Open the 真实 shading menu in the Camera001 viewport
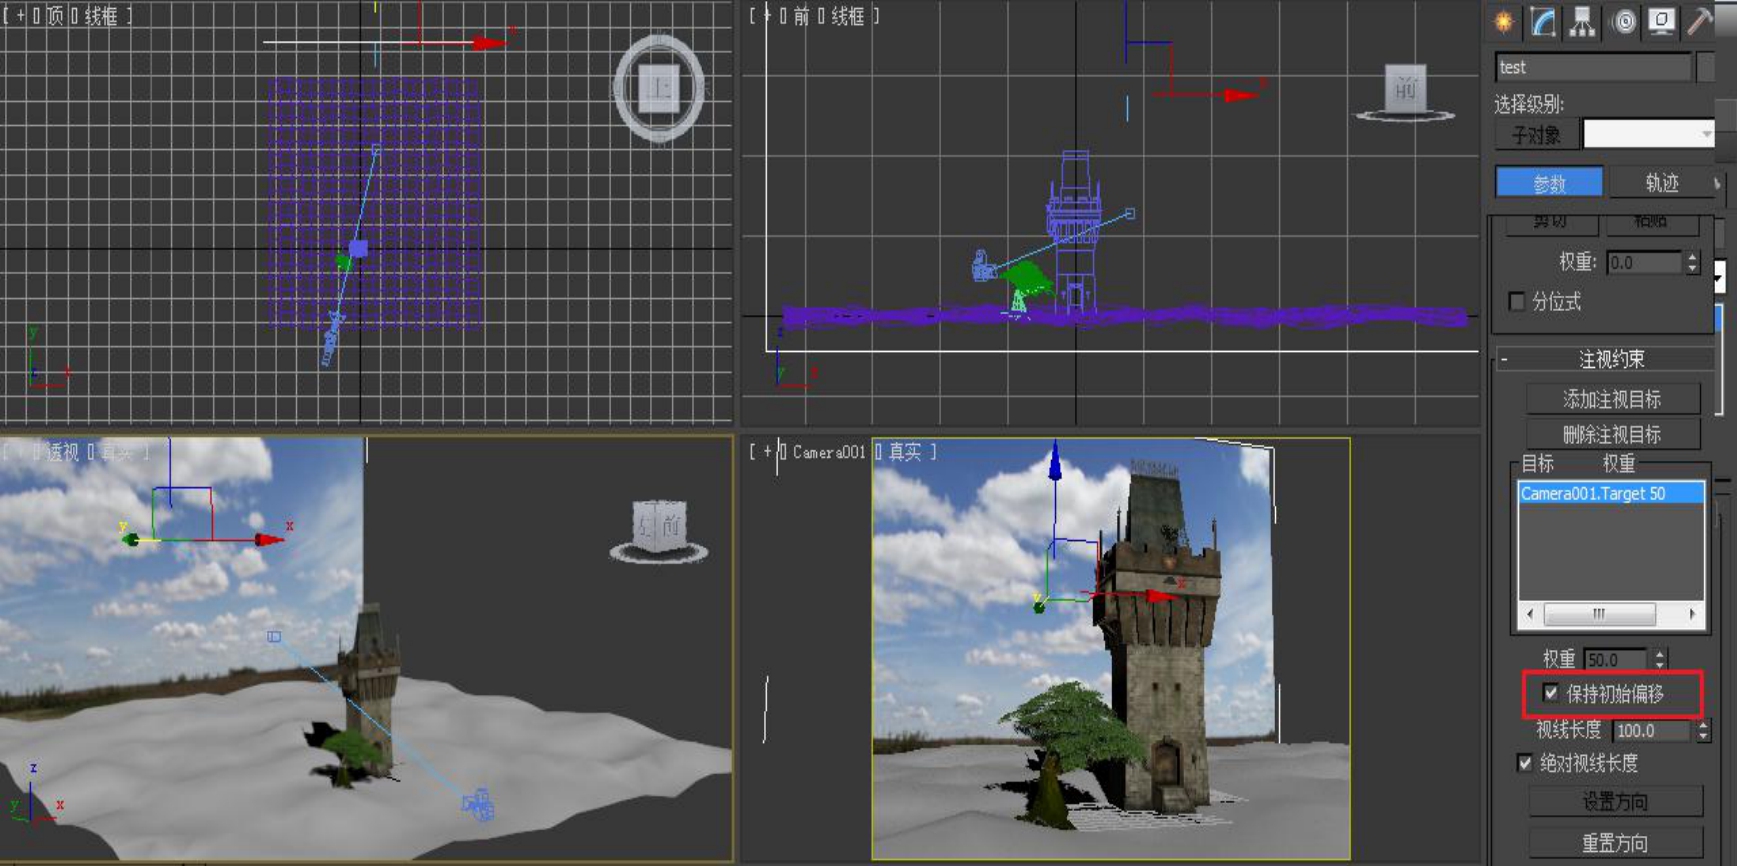 [x=905, y=452]
